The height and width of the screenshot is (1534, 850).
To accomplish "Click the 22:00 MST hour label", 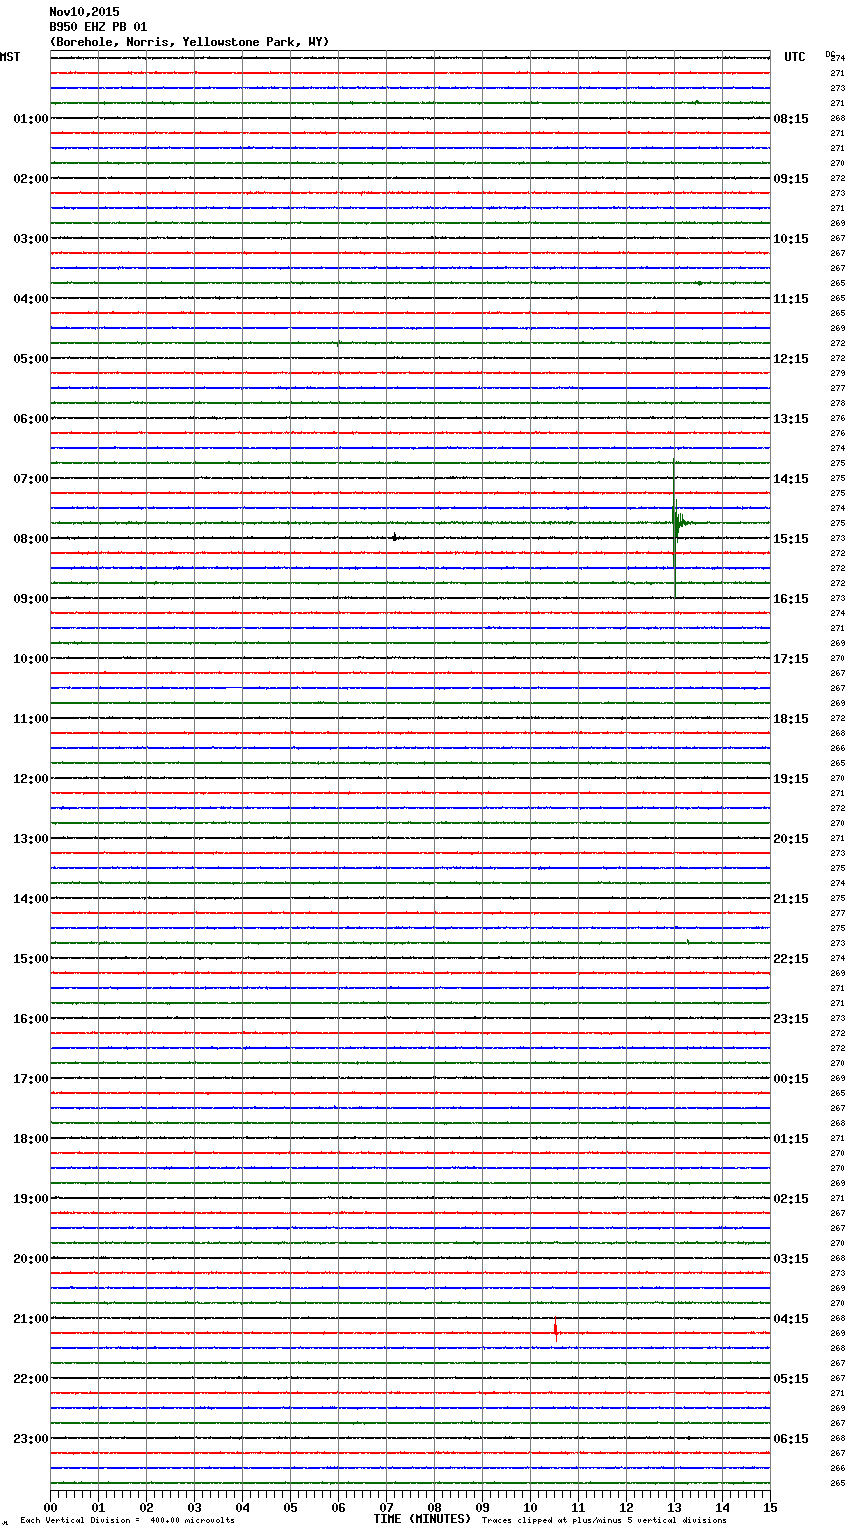I will [x=31, y=1378].
